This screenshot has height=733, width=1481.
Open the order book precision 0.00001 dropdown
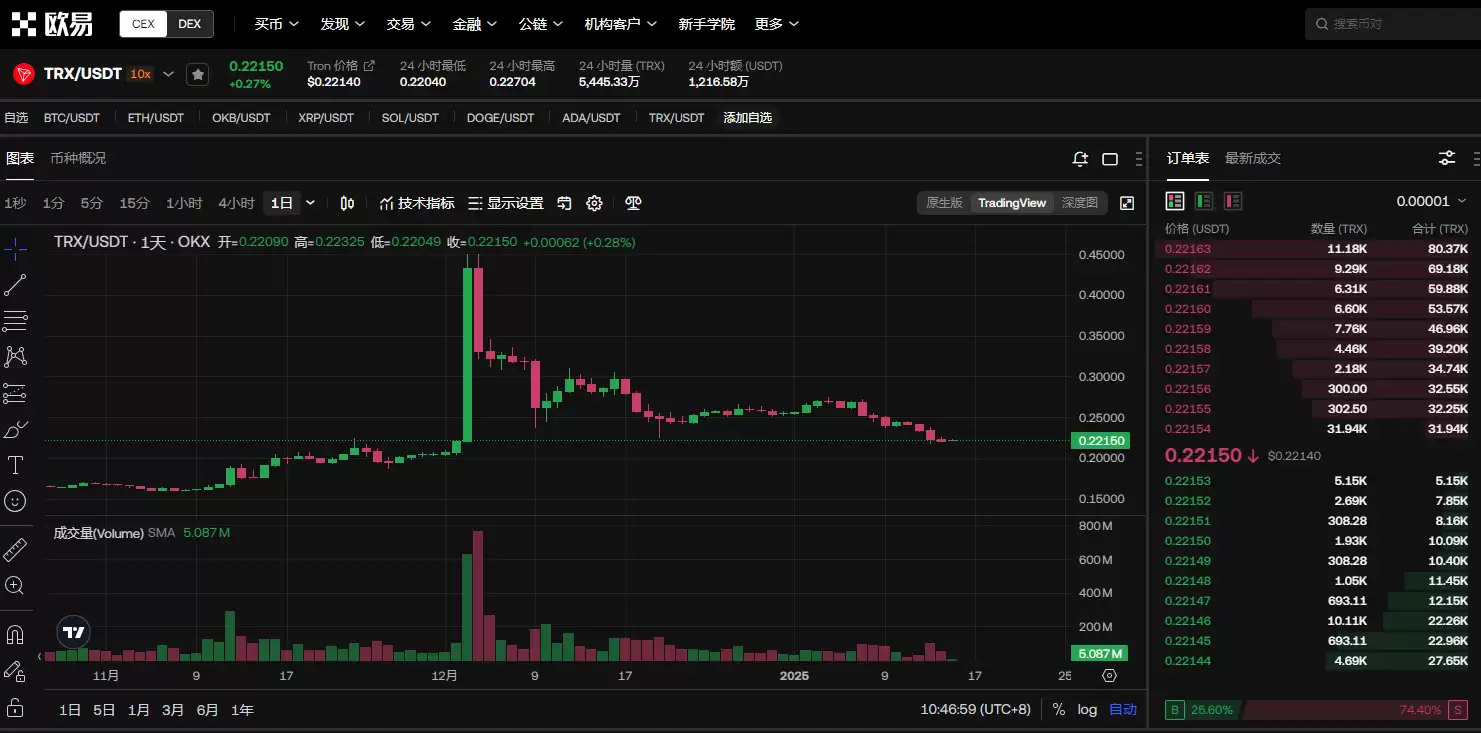pyautogui.click(x=1431, y=201)
